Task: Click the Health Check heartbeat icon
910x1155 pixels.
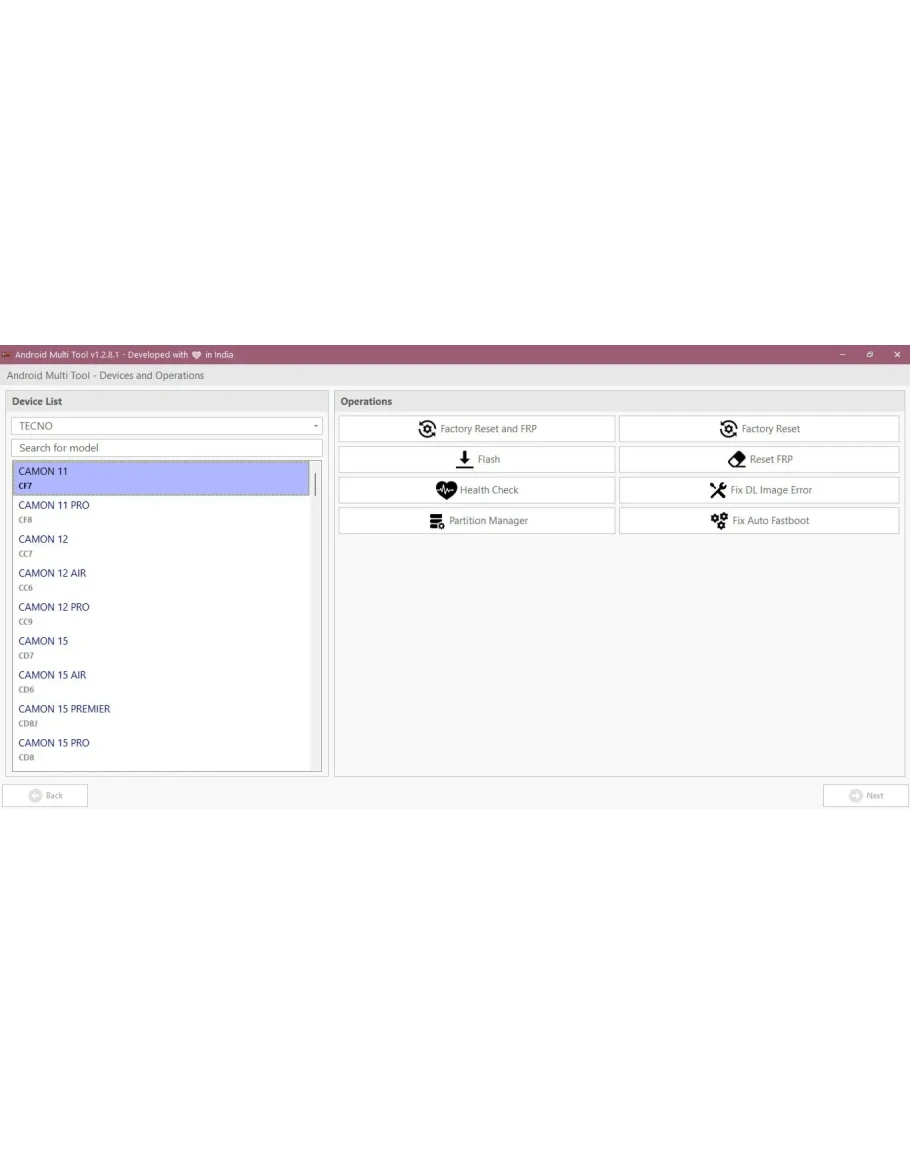Action: [x=446, y=490]
